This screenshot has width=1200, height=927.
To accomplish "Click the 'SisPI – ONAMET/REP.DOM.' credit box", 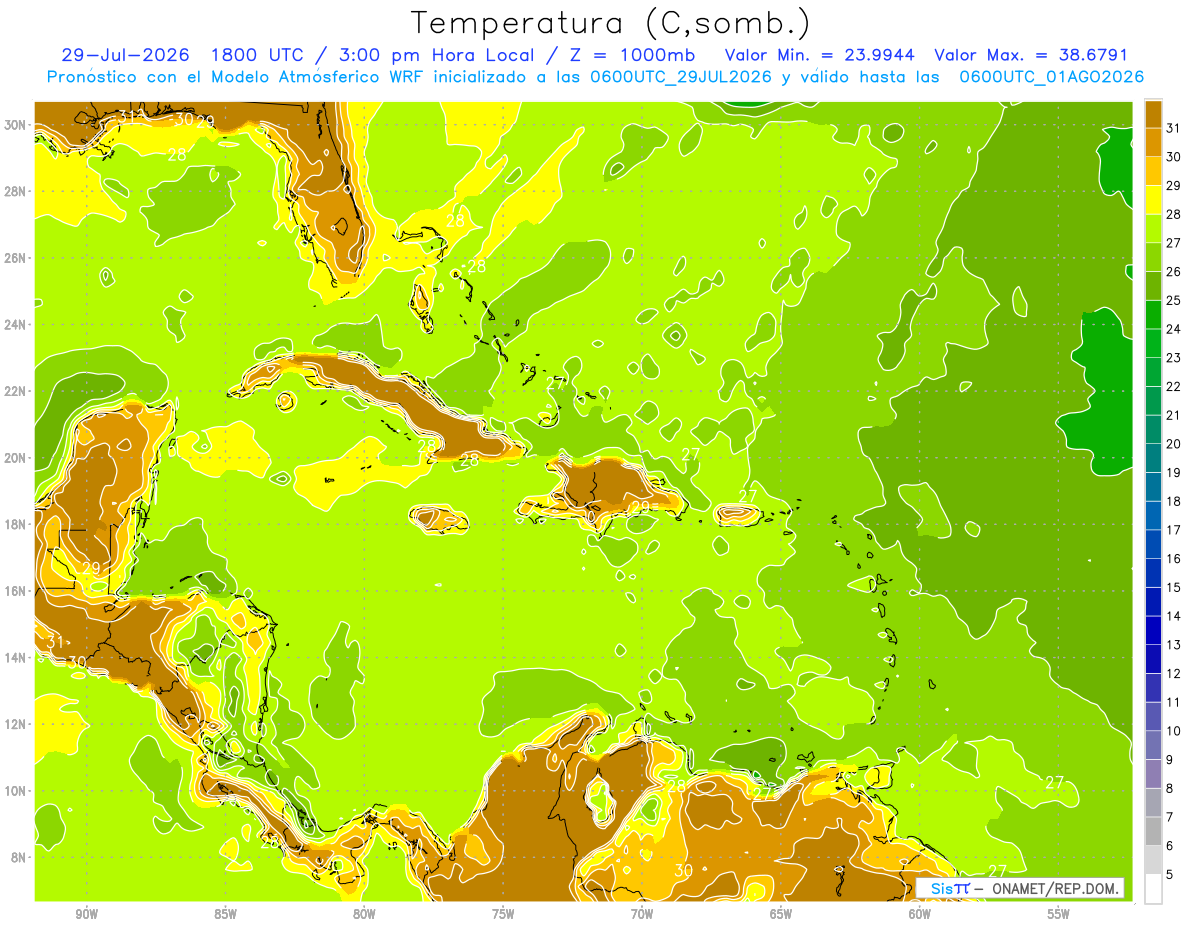I will (x=1020, y=888).
